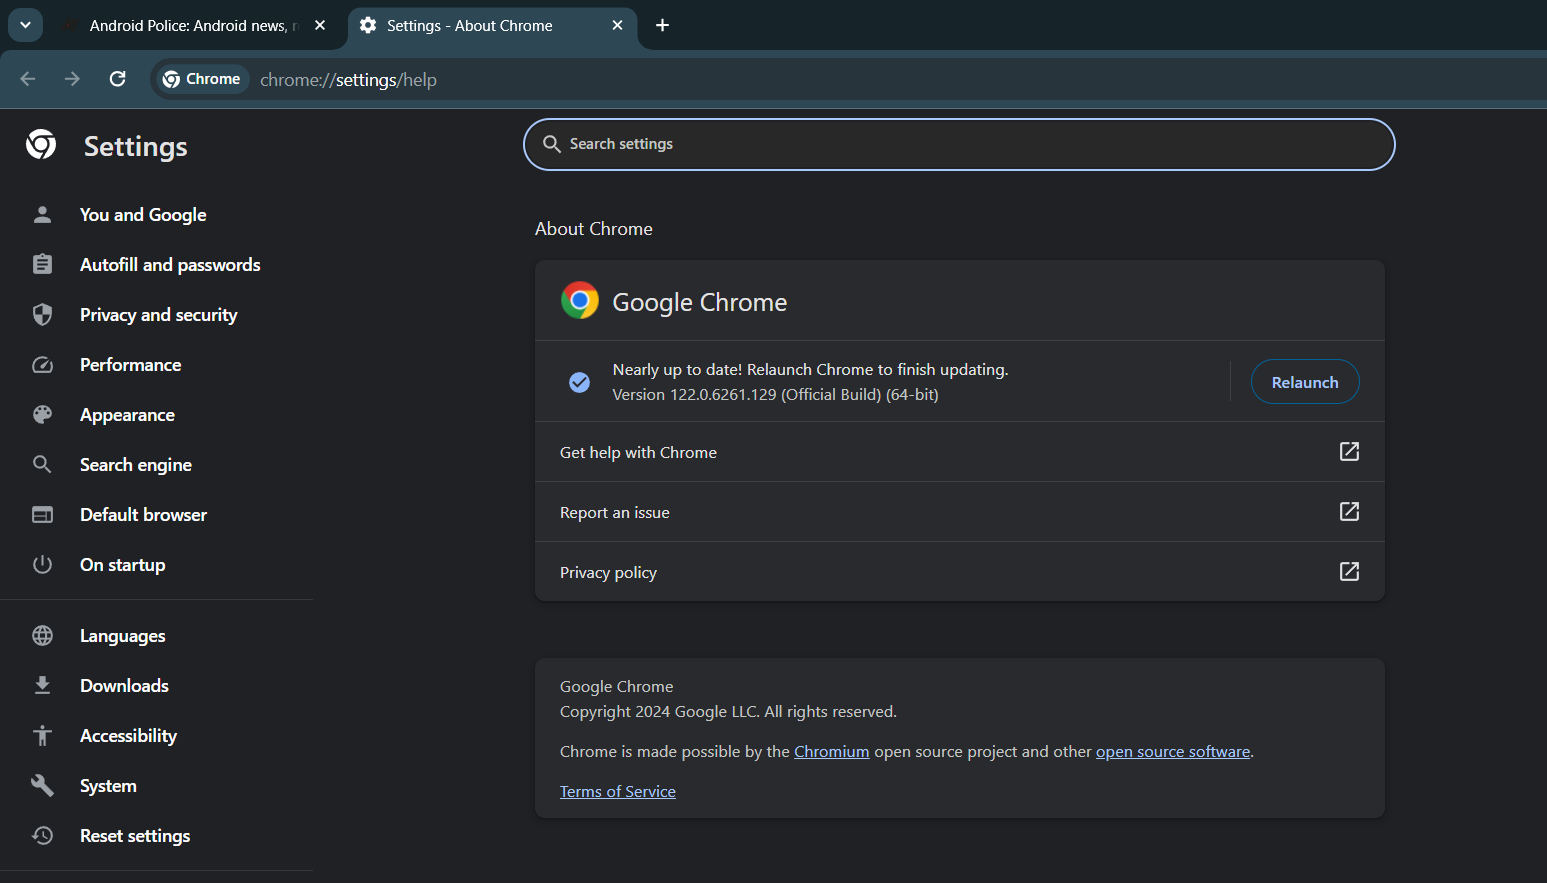
Task: Click the Search engine magnifier icon
Action: [x=42, y=464]
